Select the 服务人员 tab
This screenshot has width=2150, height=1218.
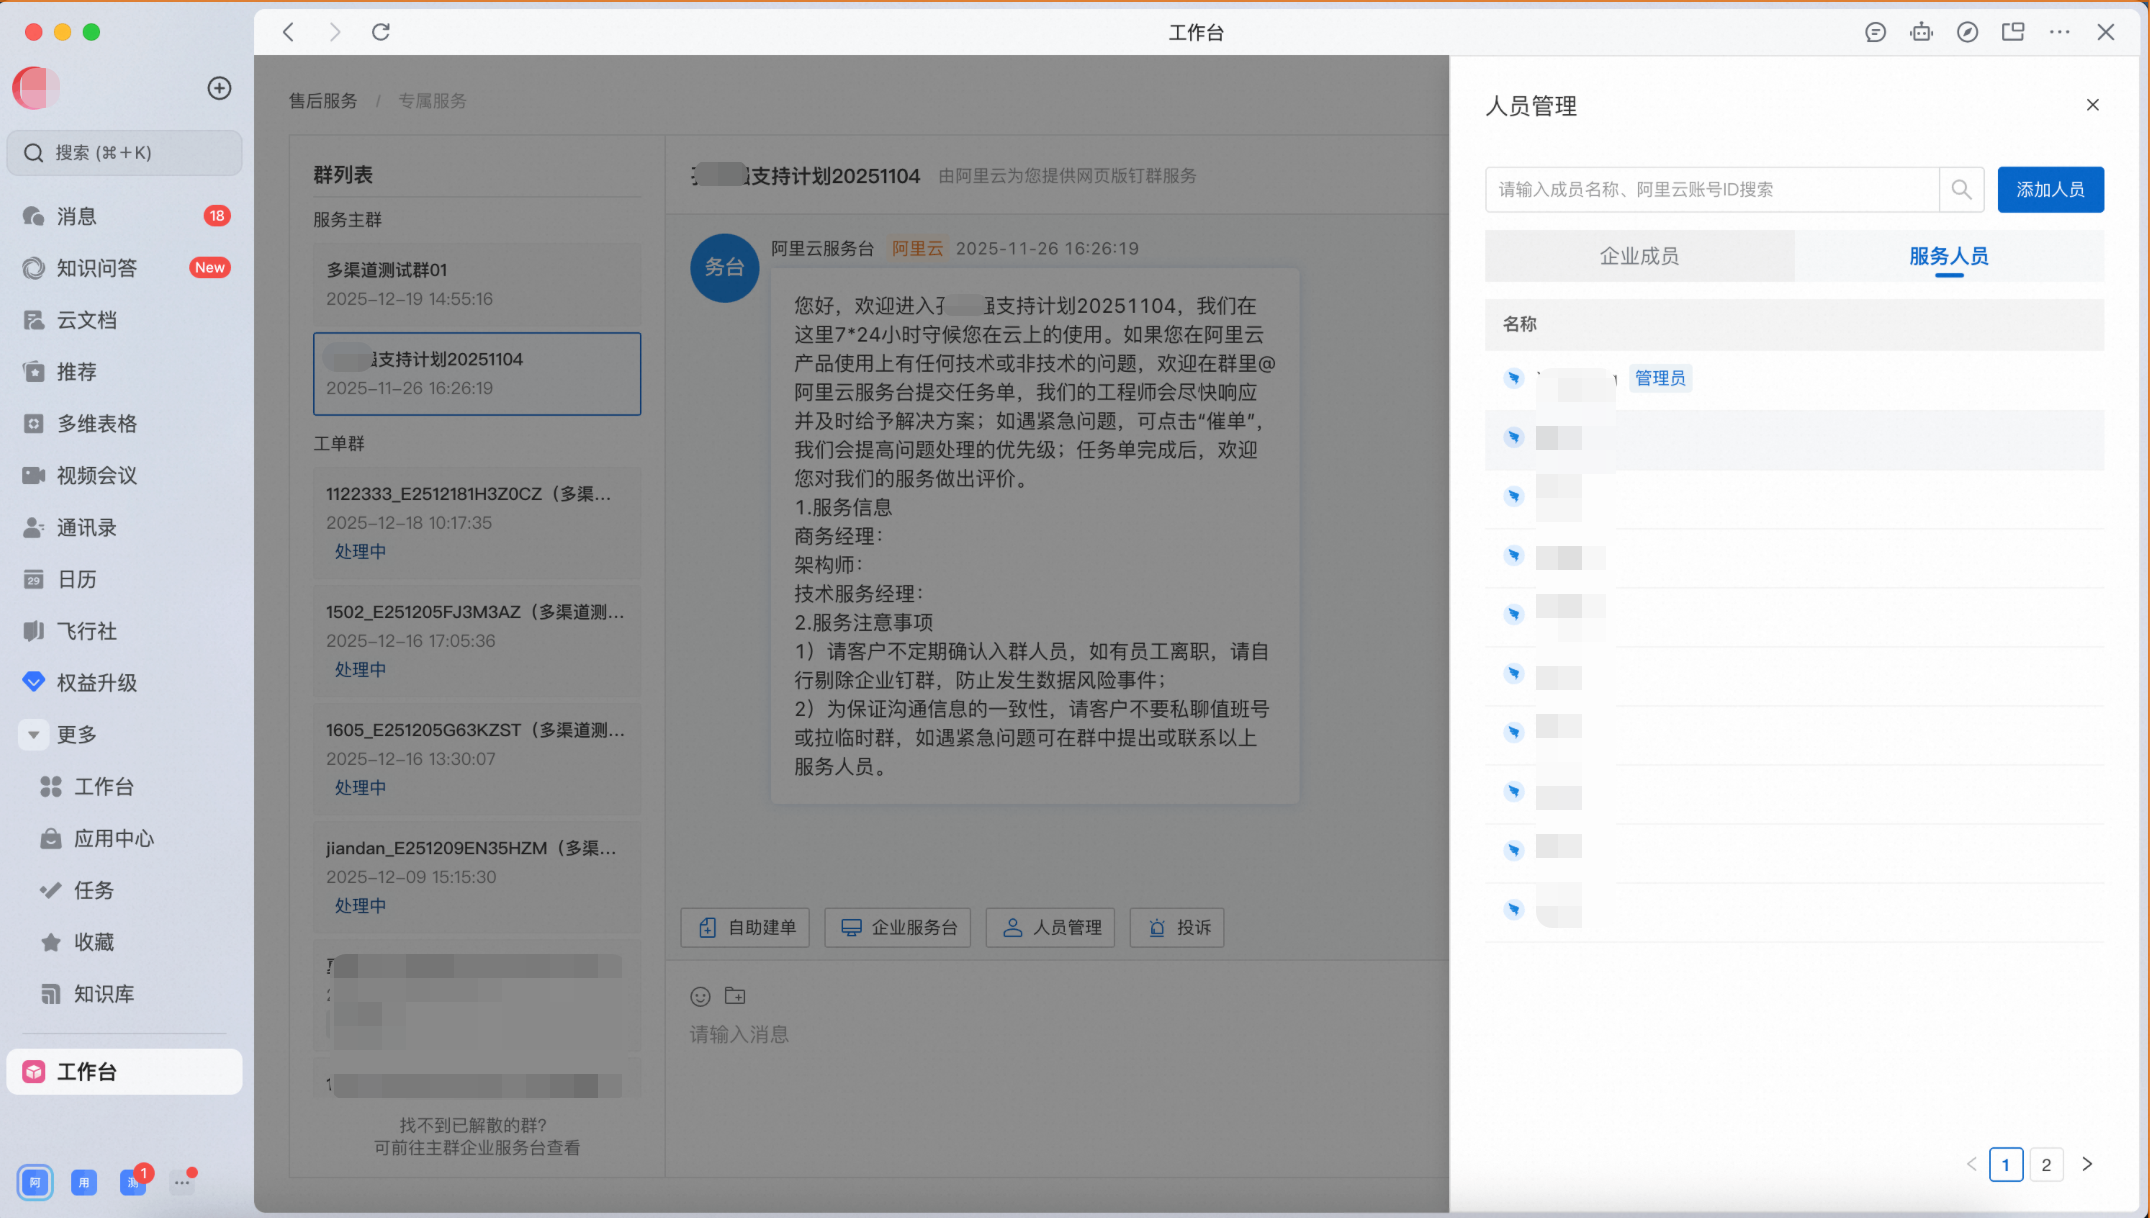(1948, 256)
